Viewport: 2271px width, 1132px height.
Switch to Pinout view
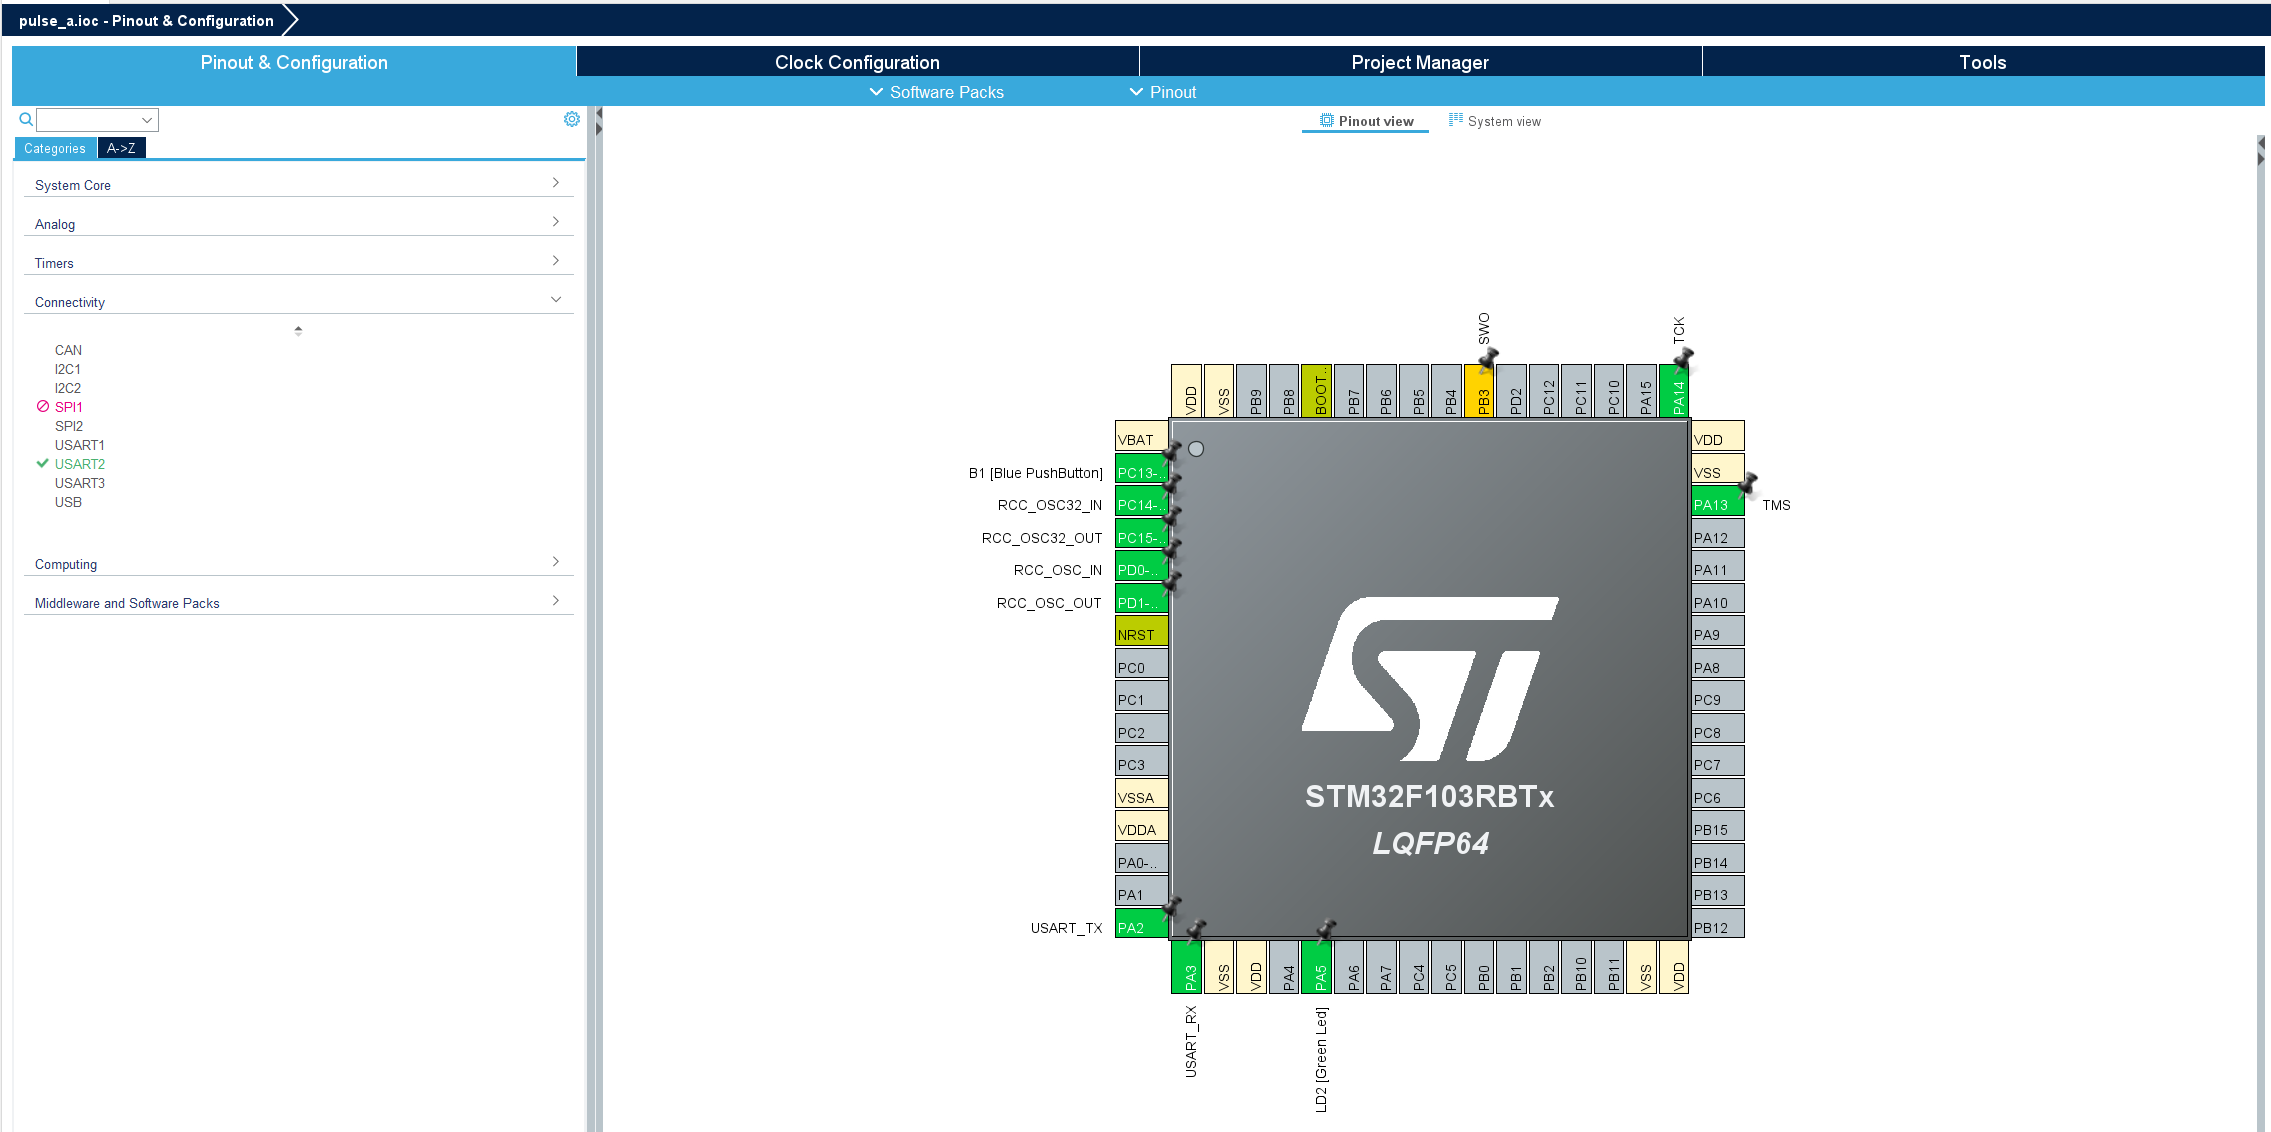coord(1366,121)
